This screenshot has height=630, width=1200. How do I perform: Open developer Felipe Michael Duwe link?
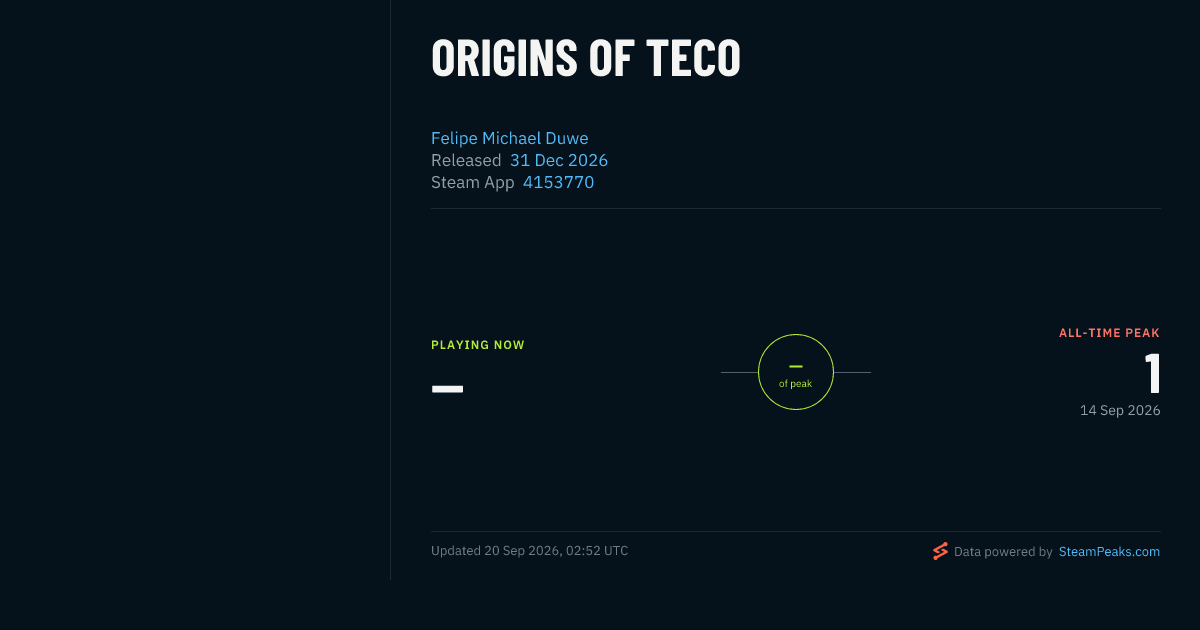pyautogui.click(x=510, y=138)
